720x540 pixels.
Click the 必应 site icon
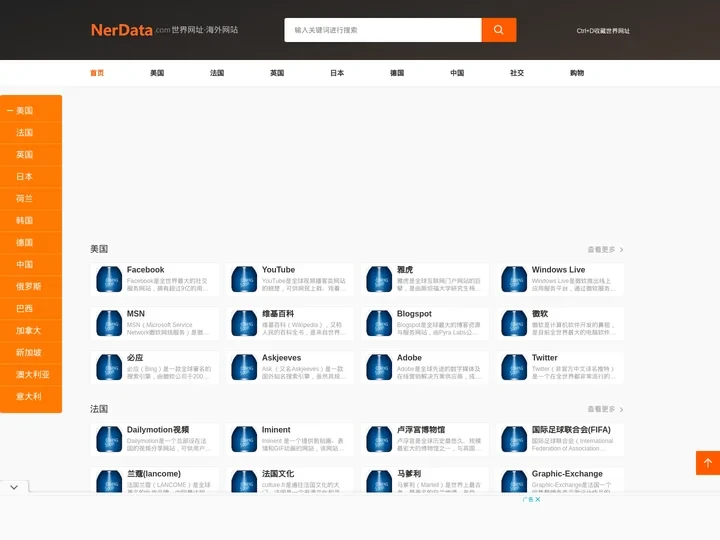pyautogui.click(x=109, y=367)
